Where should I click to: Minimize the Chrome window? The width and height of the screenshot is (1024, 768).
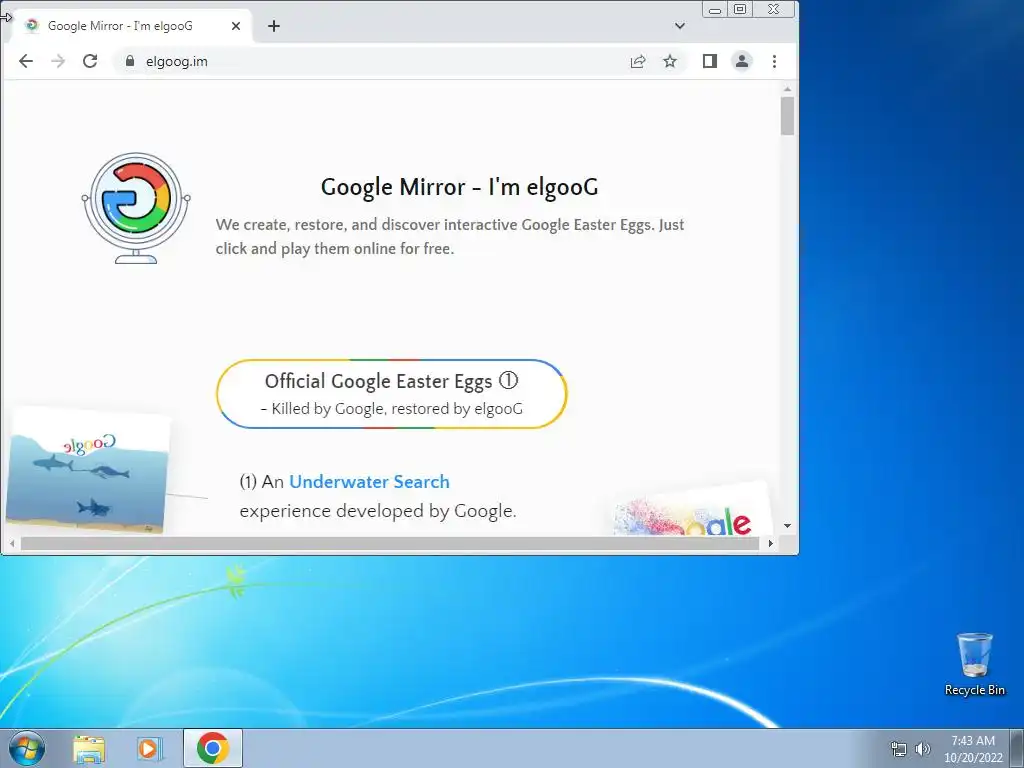click(715, 10)
